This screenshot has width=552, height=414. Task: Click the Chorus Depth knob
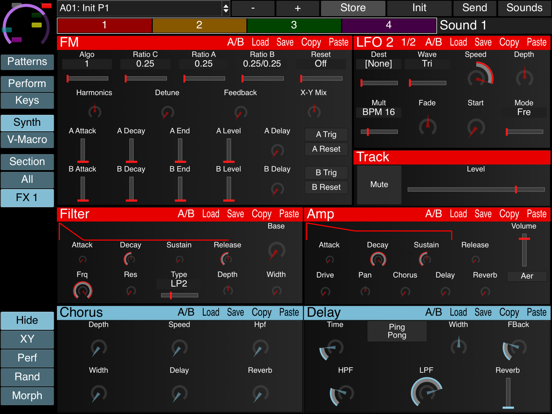[99, 348]
